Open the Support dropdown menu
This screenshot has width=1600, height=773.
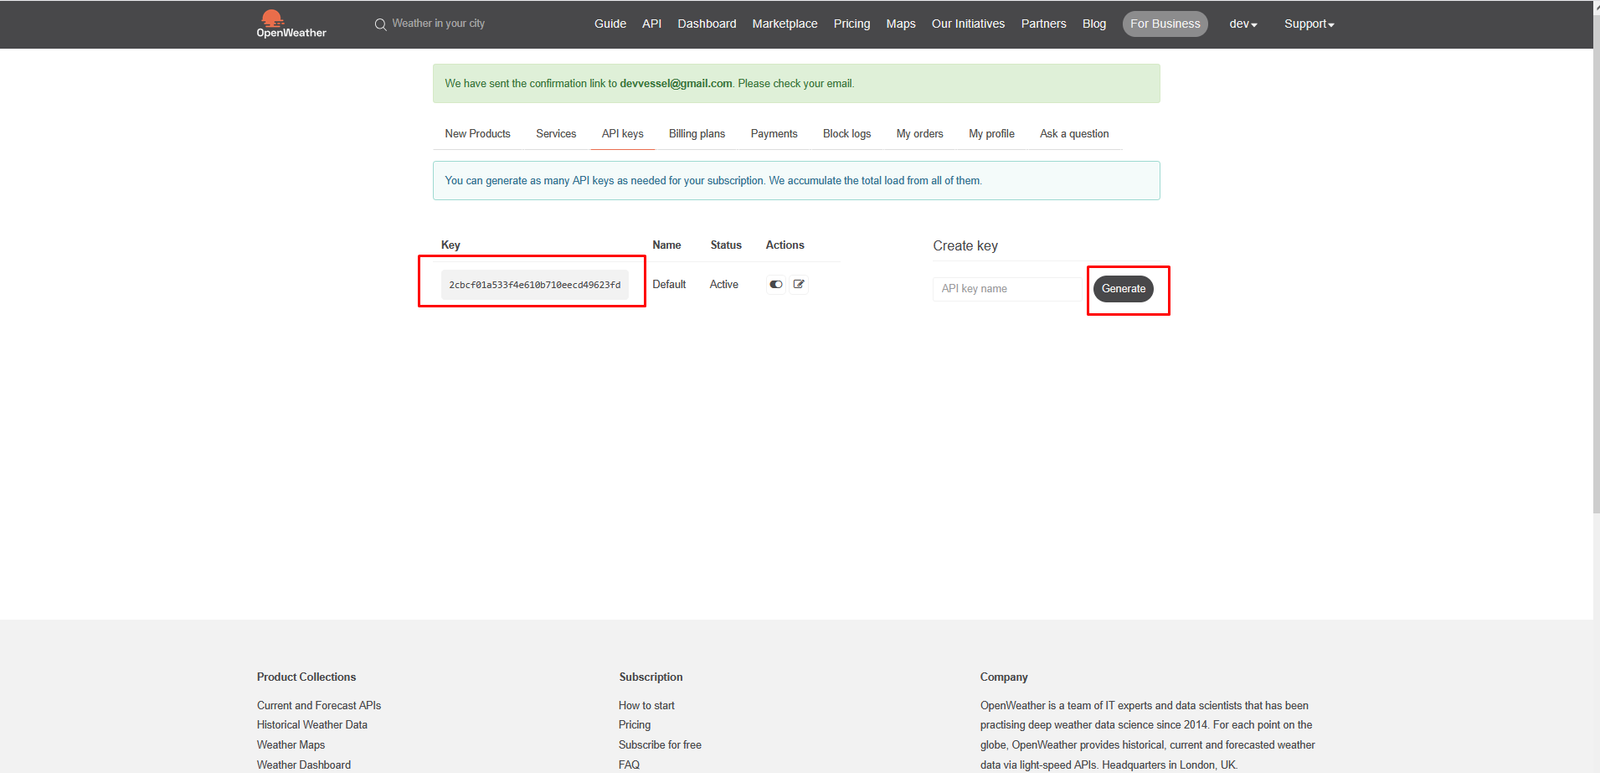(x=1309, y=24)
